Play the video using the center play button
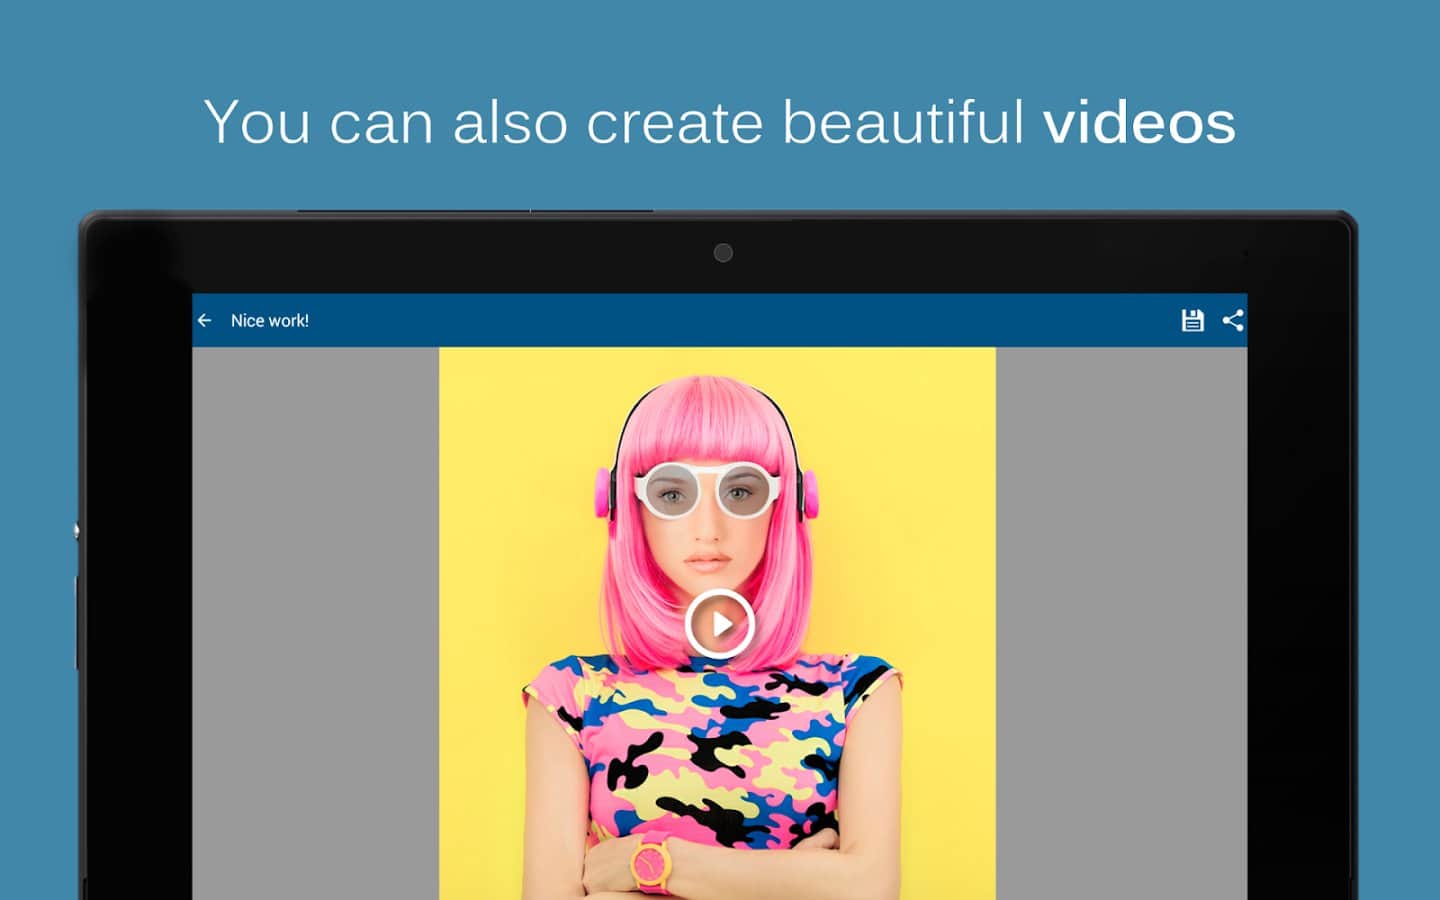The image size is (1440, 900). [718, 624]
